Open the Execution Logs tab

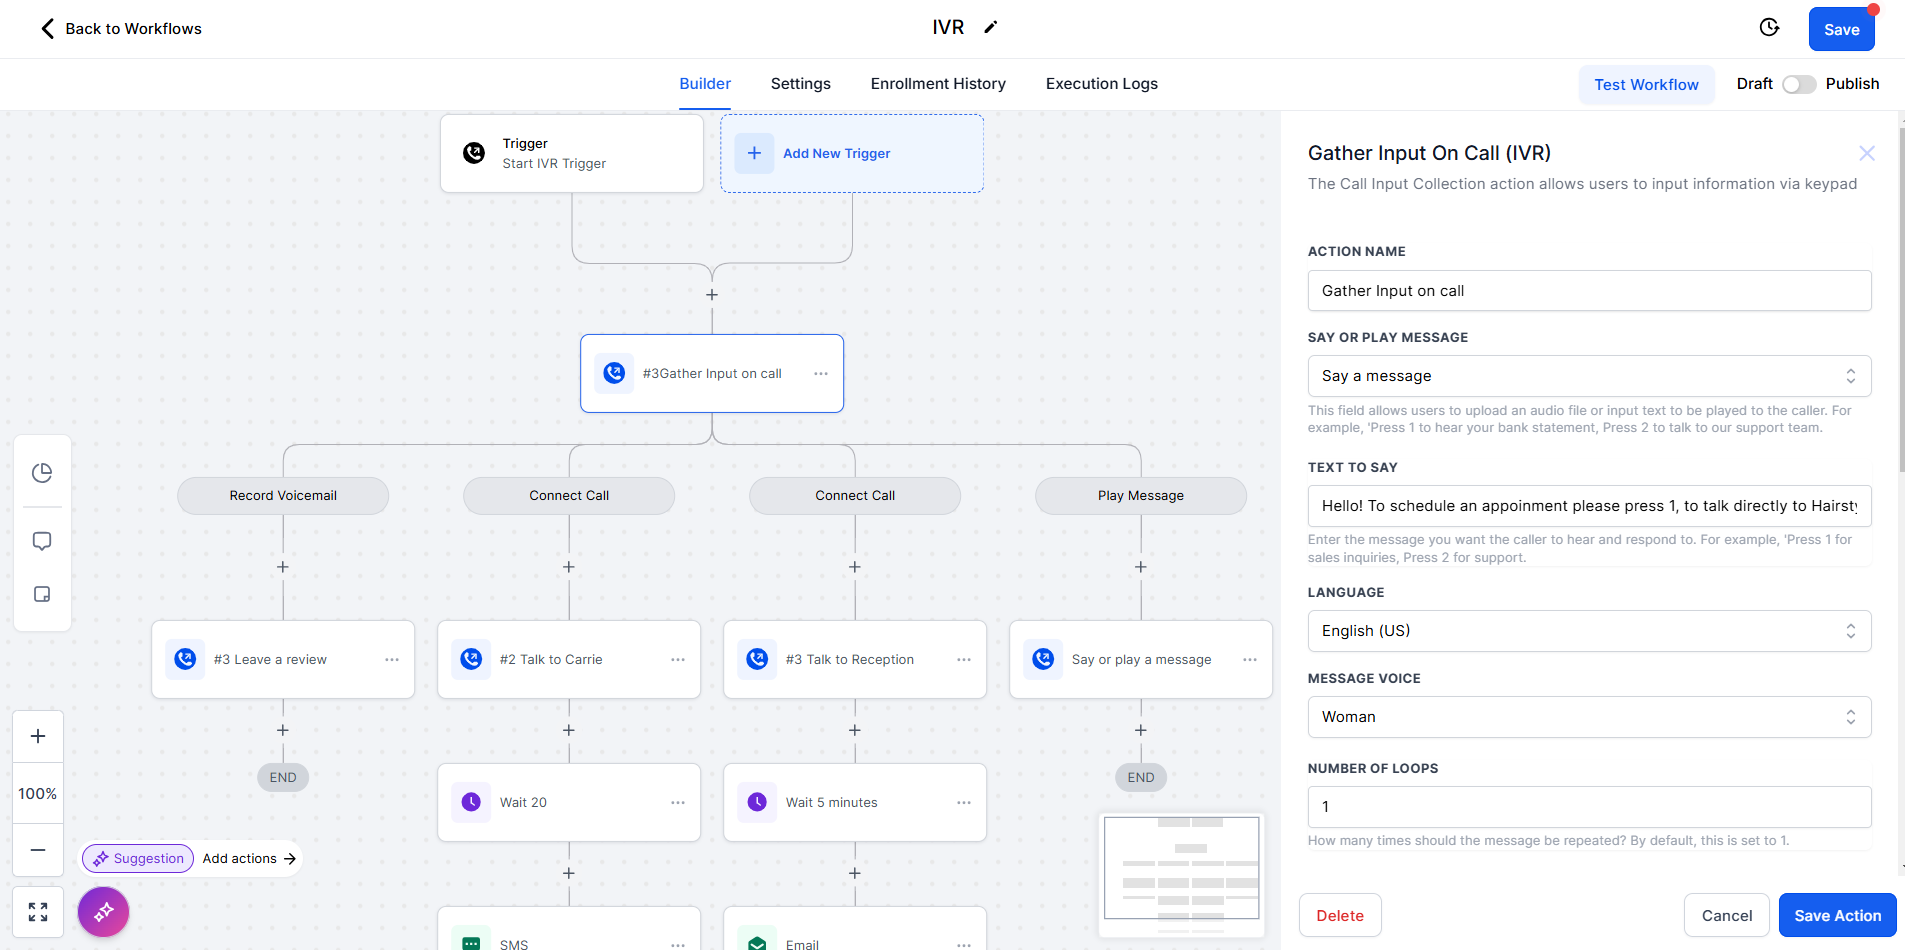pos(1101,84)
